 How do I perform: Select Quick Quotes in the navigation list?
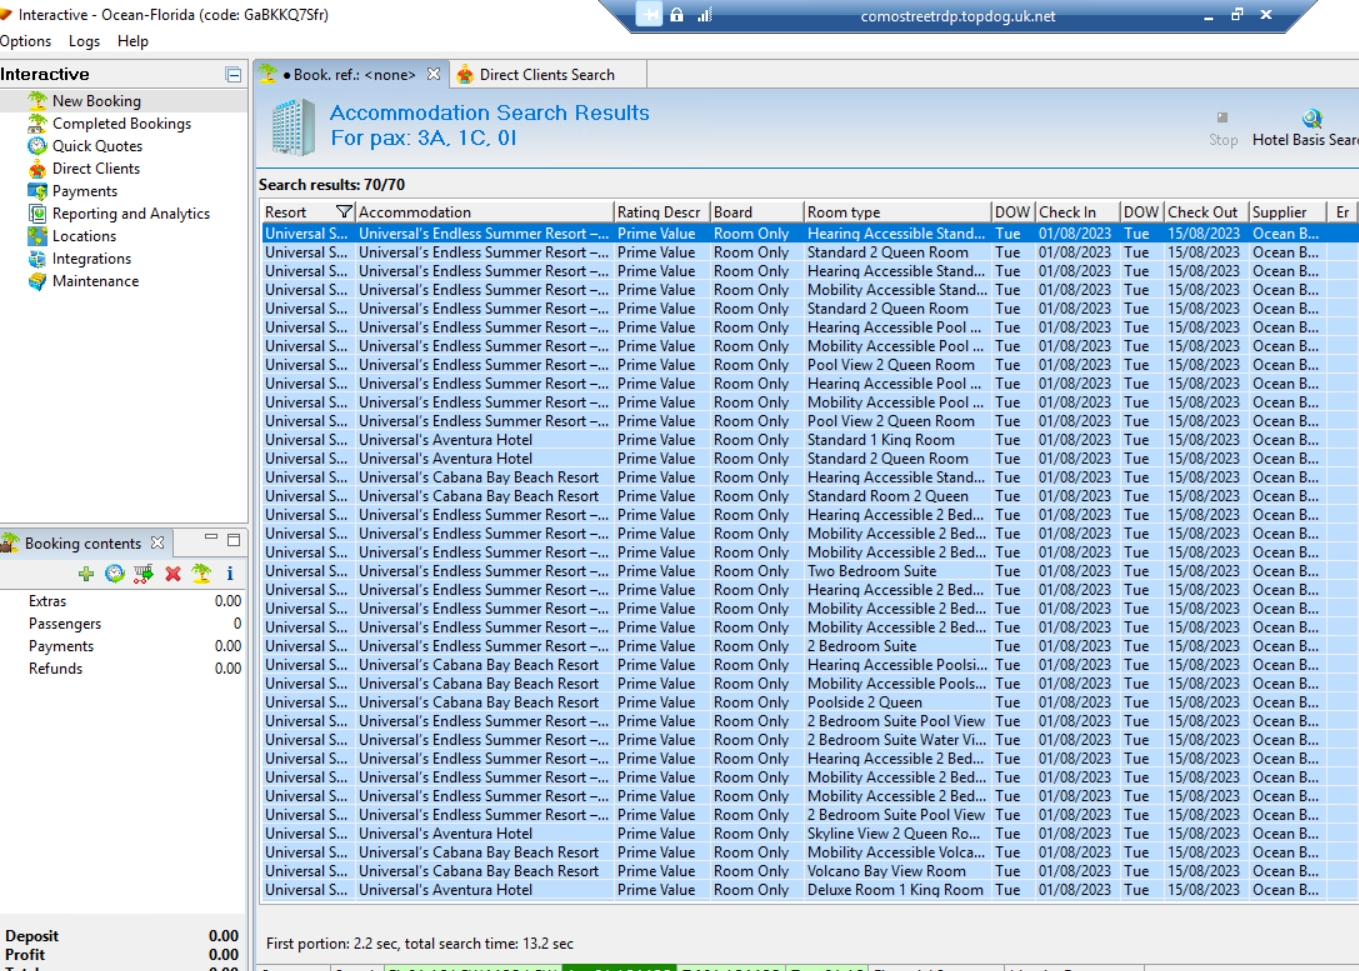[97, 146]
